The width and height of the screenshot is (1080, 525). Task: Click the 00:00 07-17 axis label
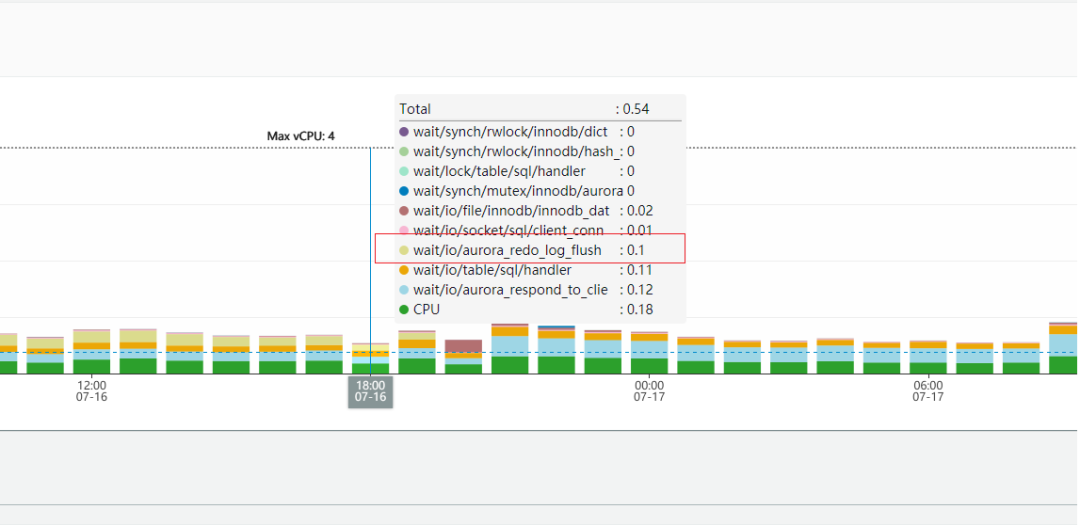pyautogui.click(x=649, y=391)
